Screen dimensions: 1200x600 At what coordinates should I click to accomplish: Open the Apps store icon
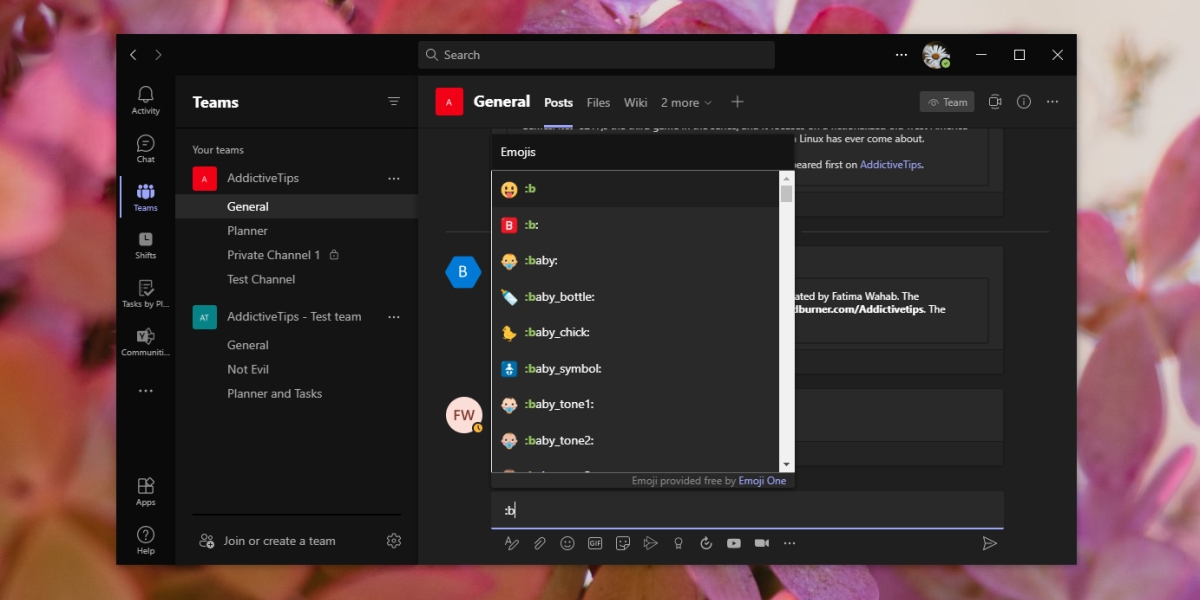pos(146,491)
